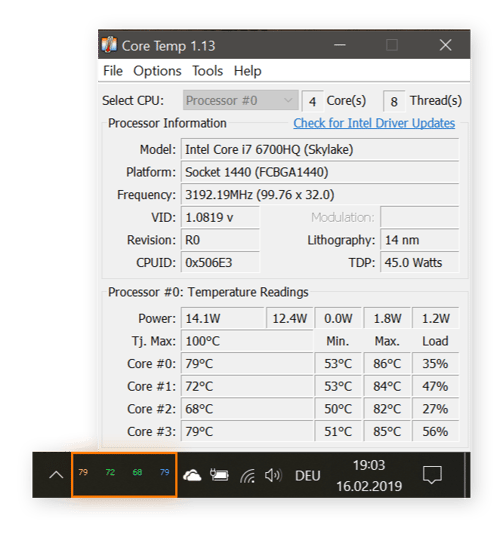Click Core #1 load value 47%
This screenshot has height=534, width=500.
point(436,386)
